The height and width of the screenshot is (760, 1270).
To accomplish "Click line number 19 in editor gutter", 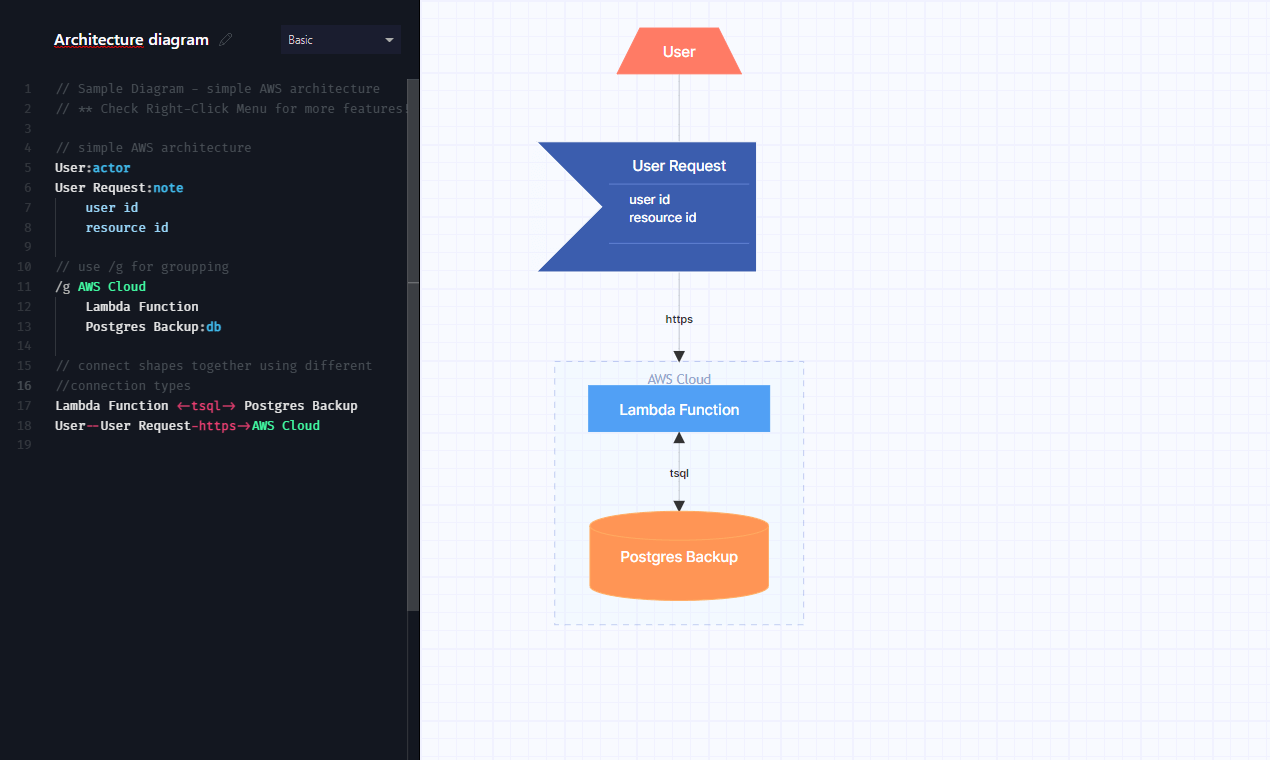I will (x=26, y=445).
